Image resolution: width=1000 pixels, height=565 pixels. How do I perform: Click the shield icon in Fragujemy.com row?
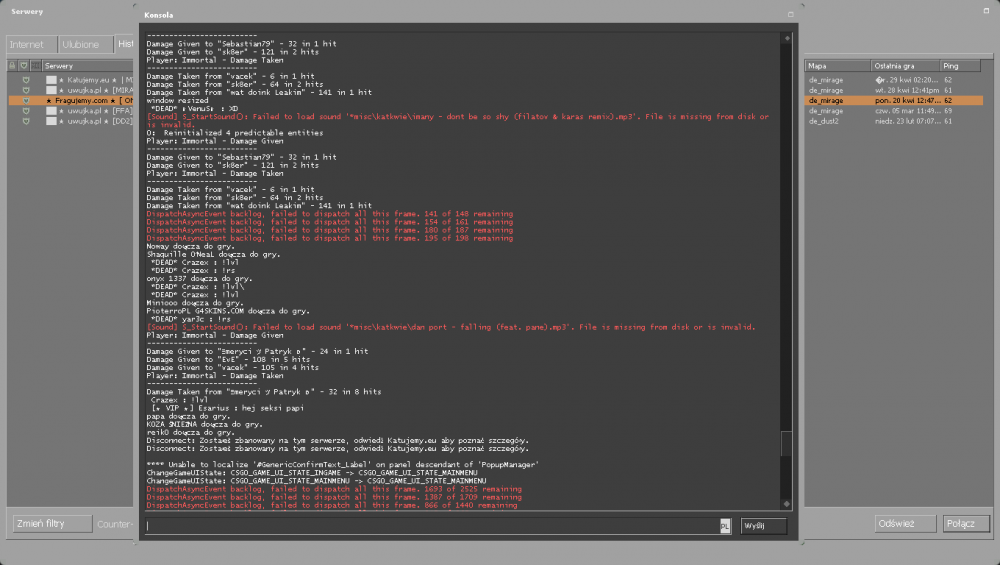point(26,101)
